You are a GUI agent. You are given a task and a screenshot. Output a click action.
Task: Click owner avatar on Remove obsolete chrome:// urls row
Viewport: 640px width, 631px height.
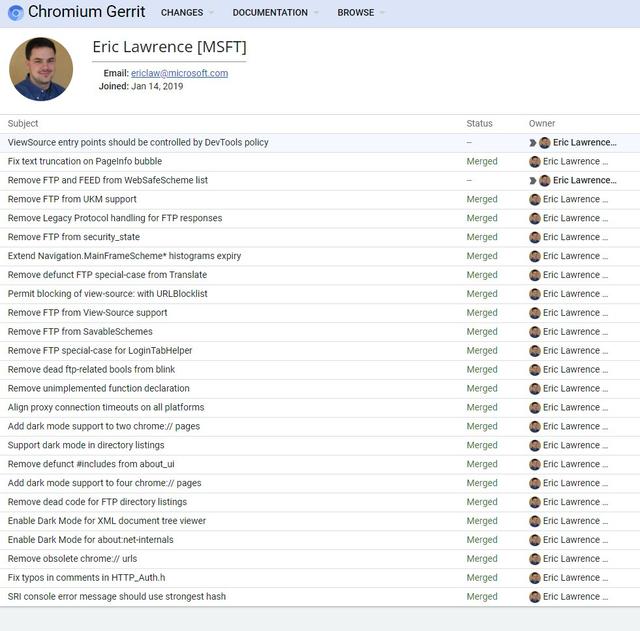pos(535,559)
